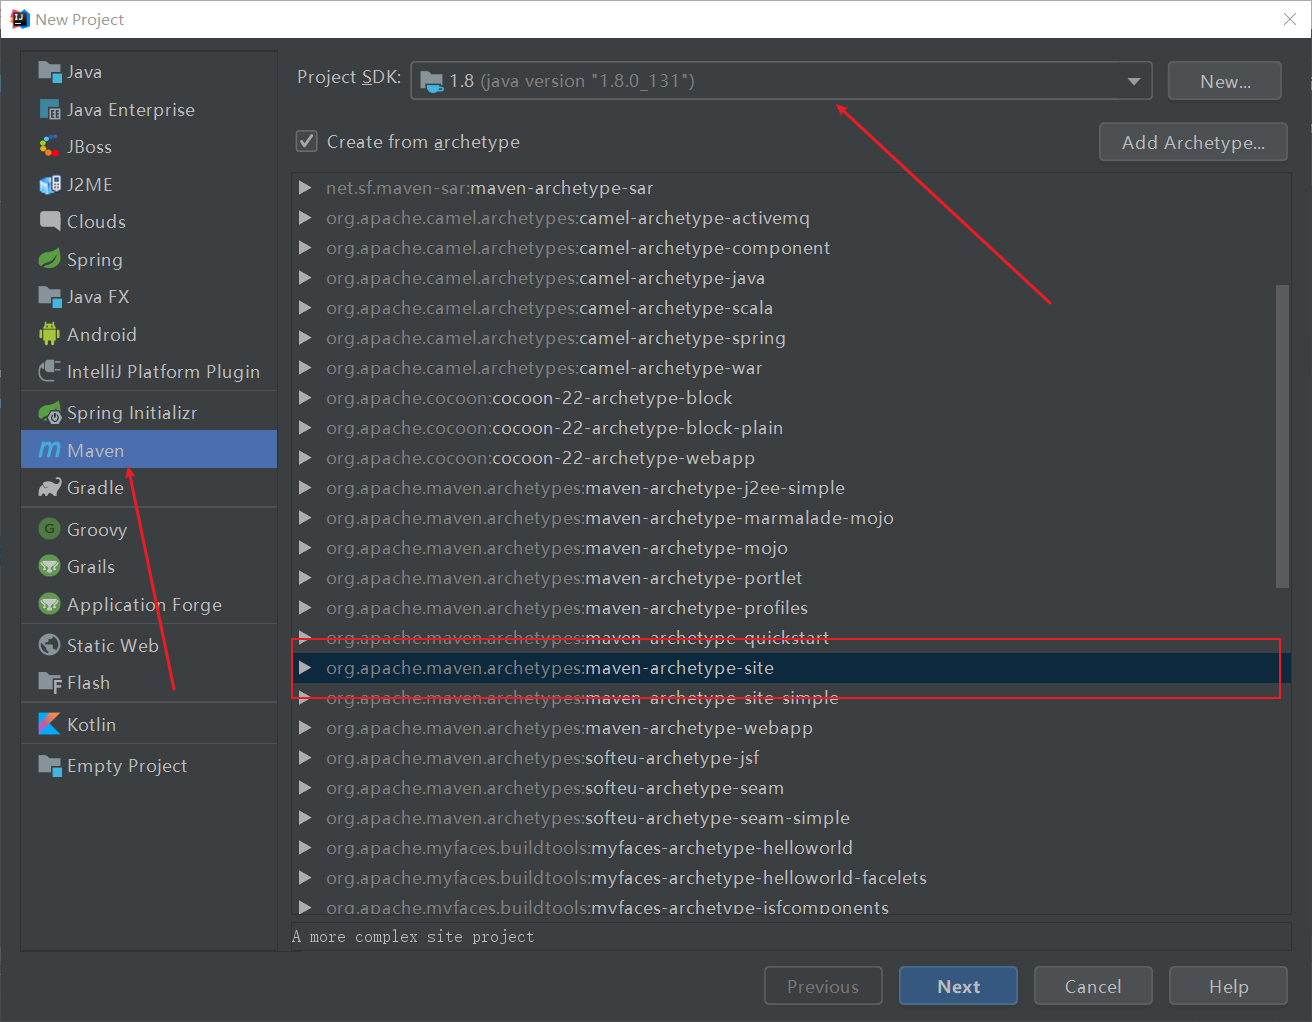Click the Maven 'm' icon
Screen dimensions: 1312x1022
[x=49, y=450]
